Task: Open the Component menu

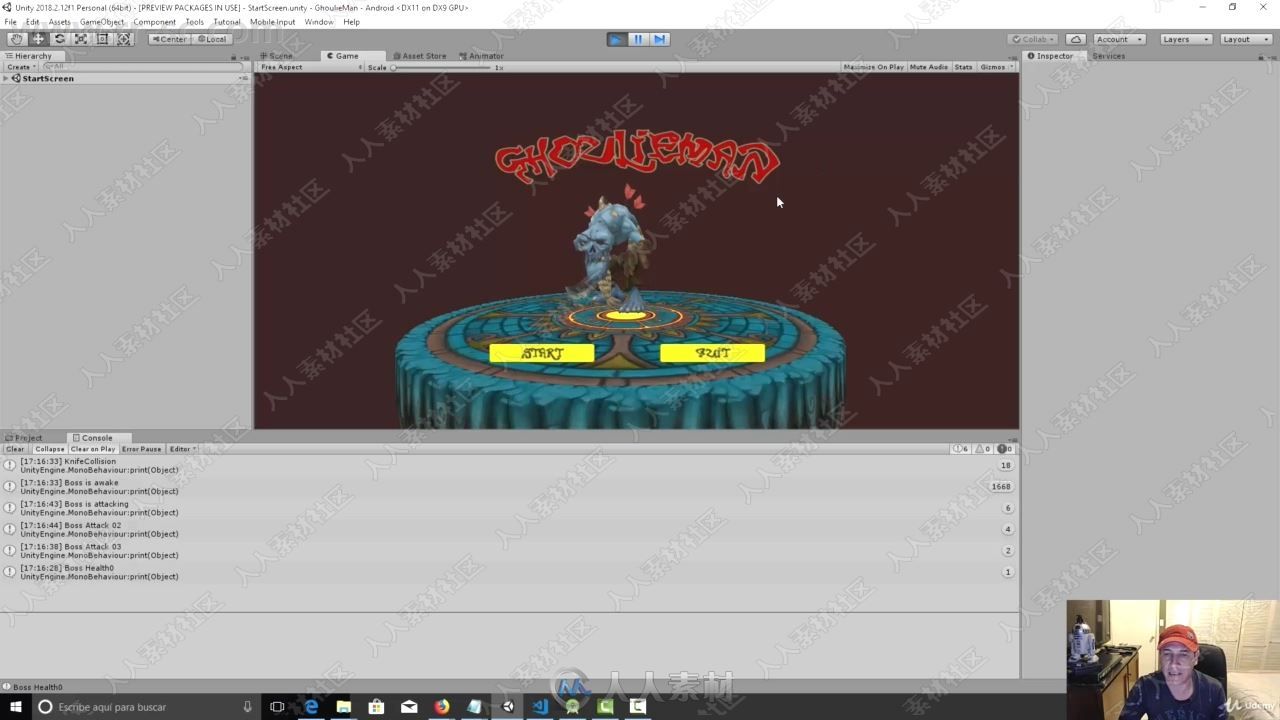Action: click(155, 22)
